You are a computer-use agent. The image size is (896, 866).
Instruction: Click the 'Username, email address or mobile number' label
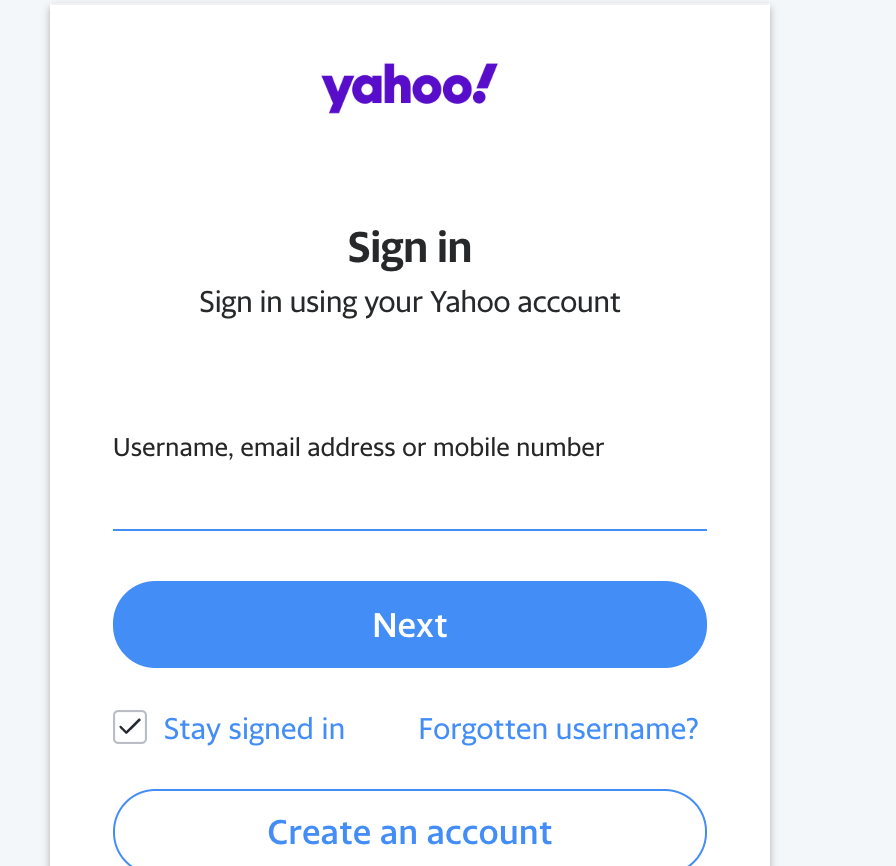point(357,447)
